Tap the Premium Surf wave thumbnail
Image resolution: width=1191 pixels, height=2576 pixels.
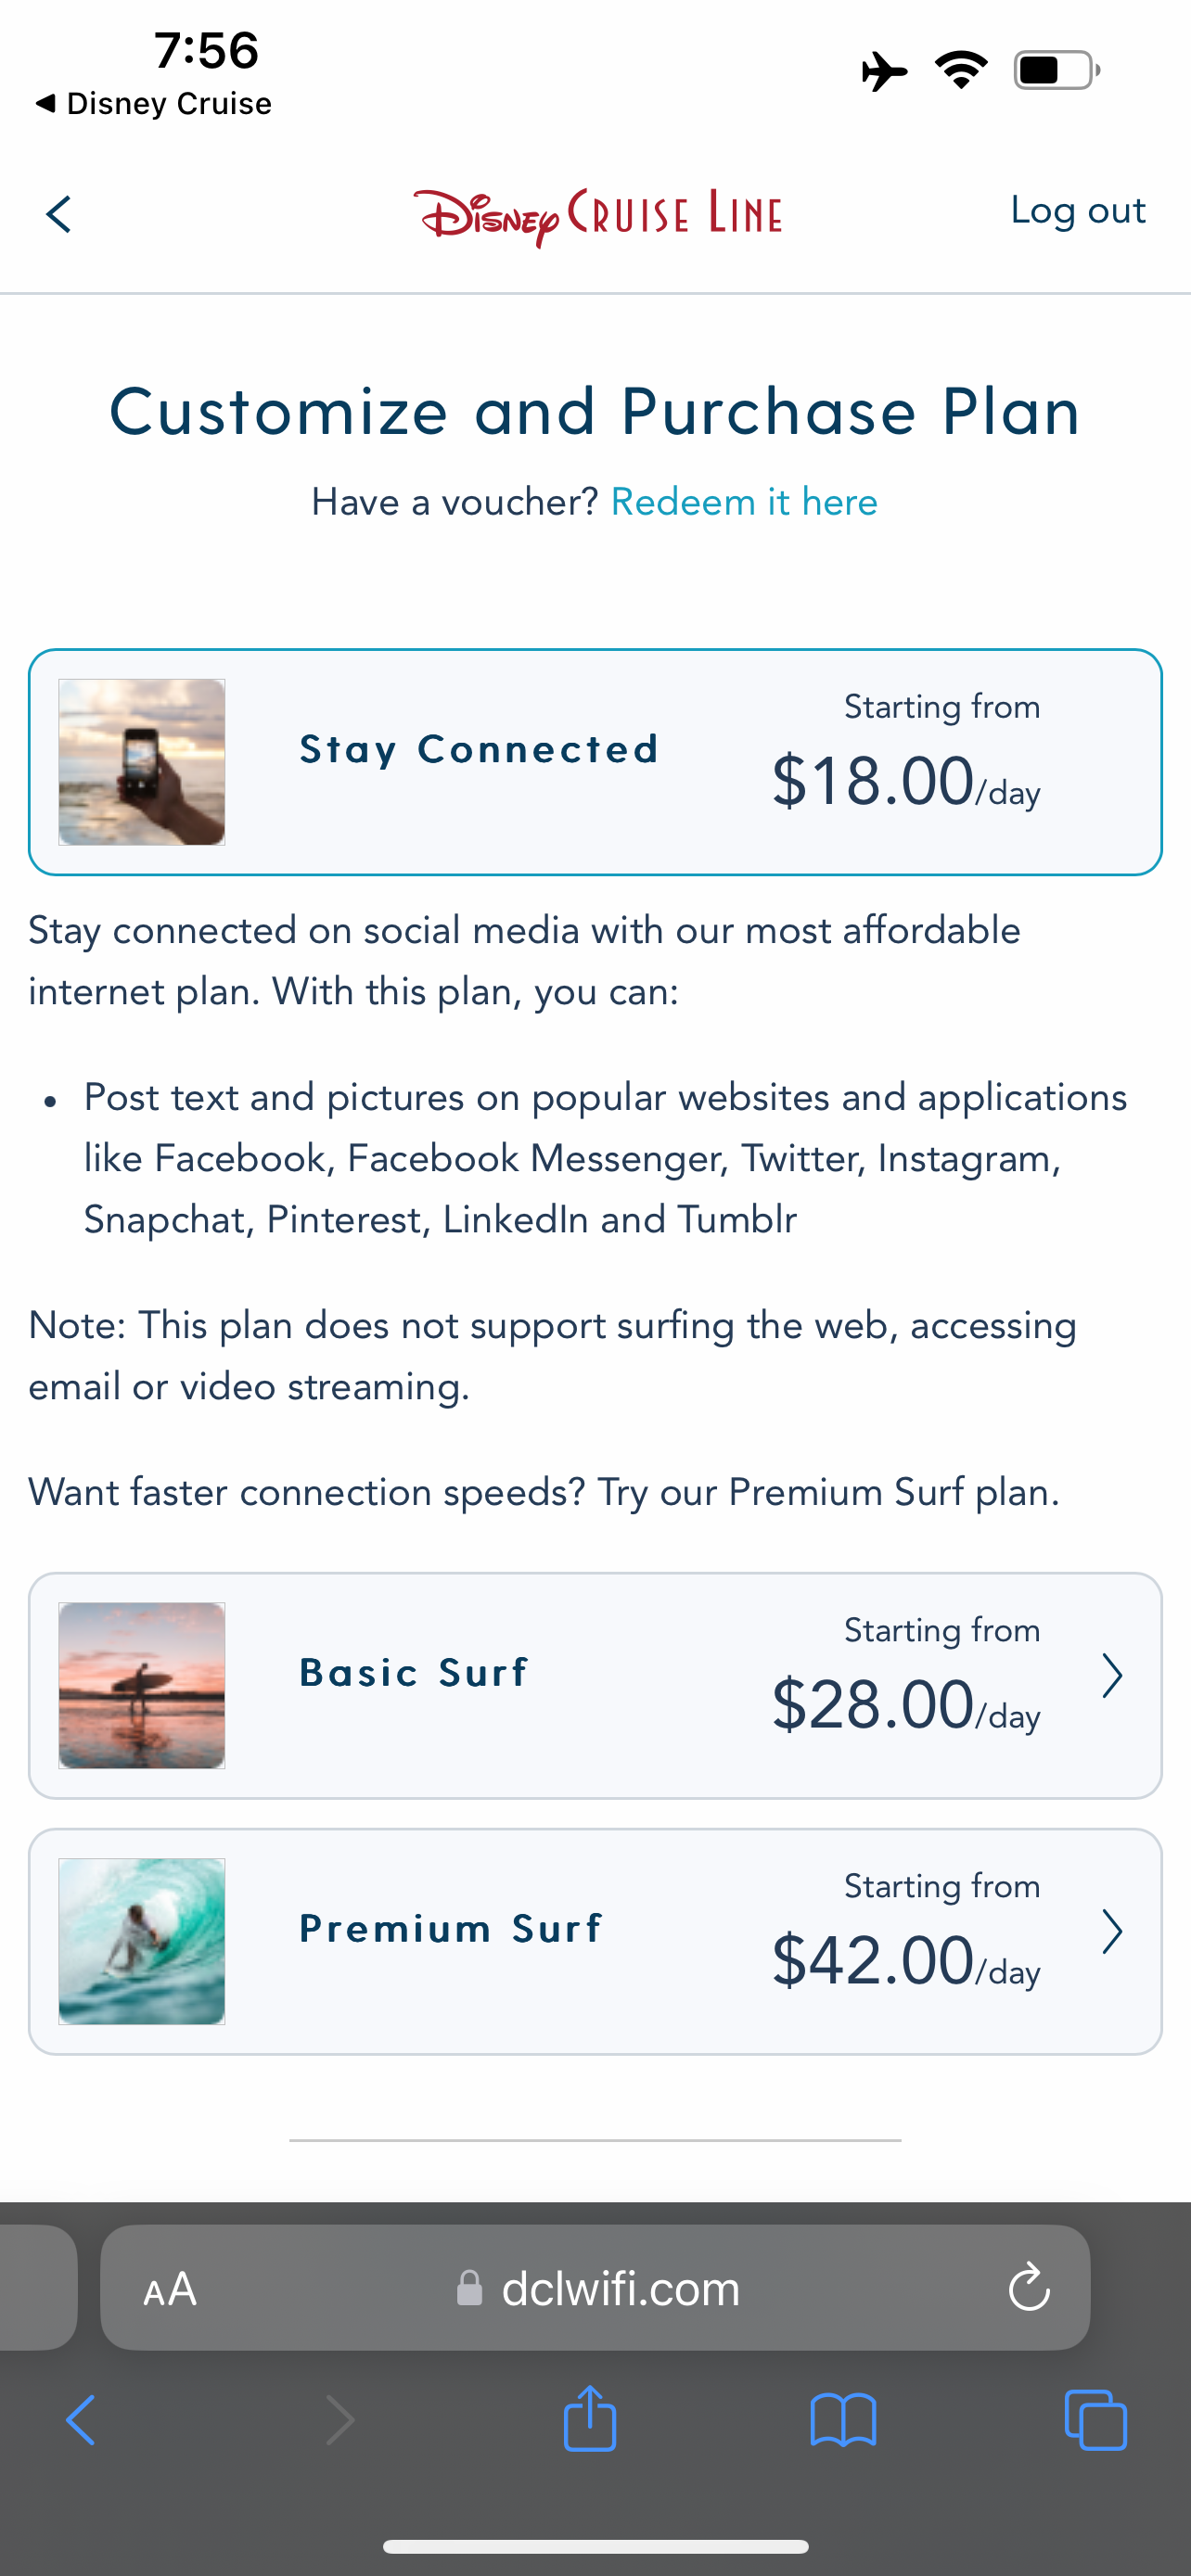(x=142, y=1942)
